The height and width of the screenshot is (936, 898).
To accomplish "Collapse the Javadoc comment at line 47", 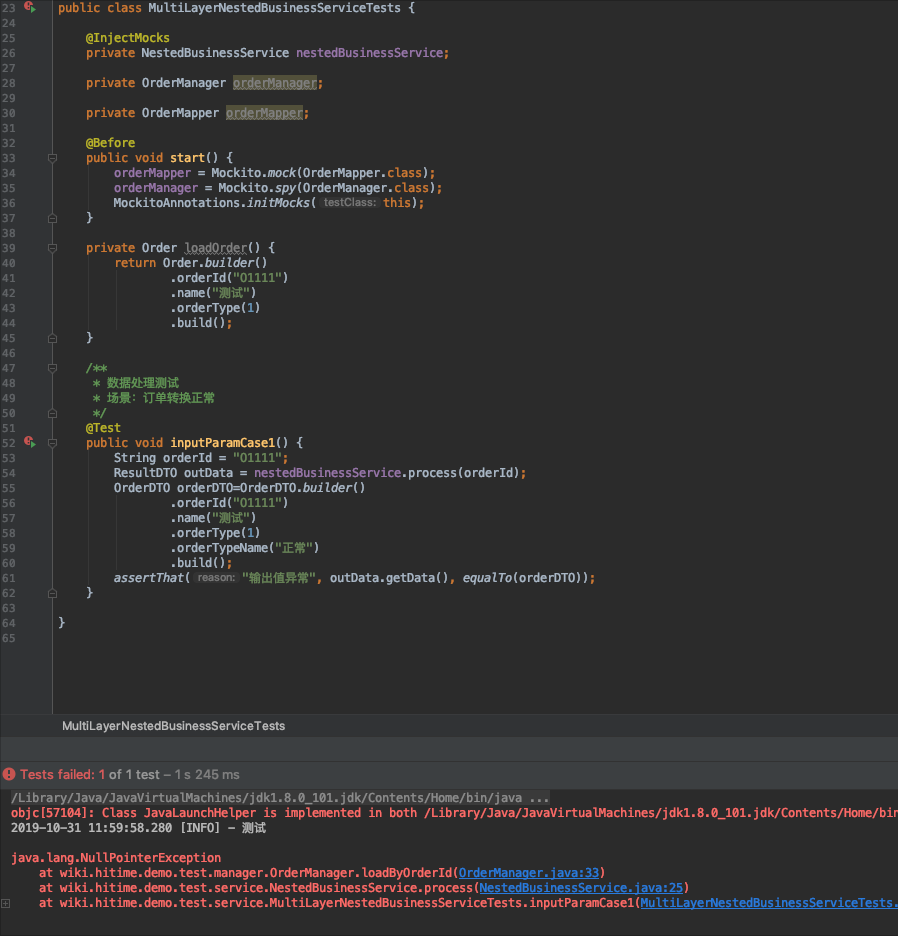I will point(51,368).
